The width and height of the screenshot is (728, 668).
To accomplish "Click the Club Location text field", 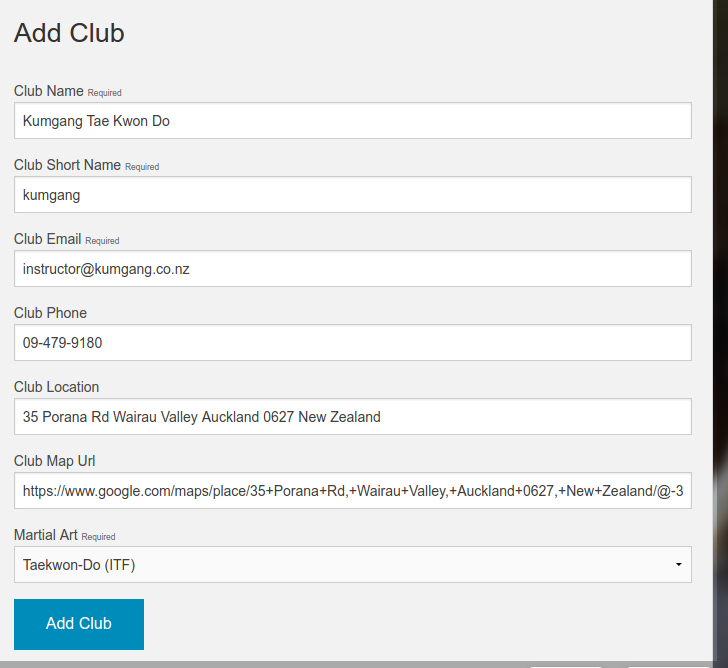I will click(352, 417).
